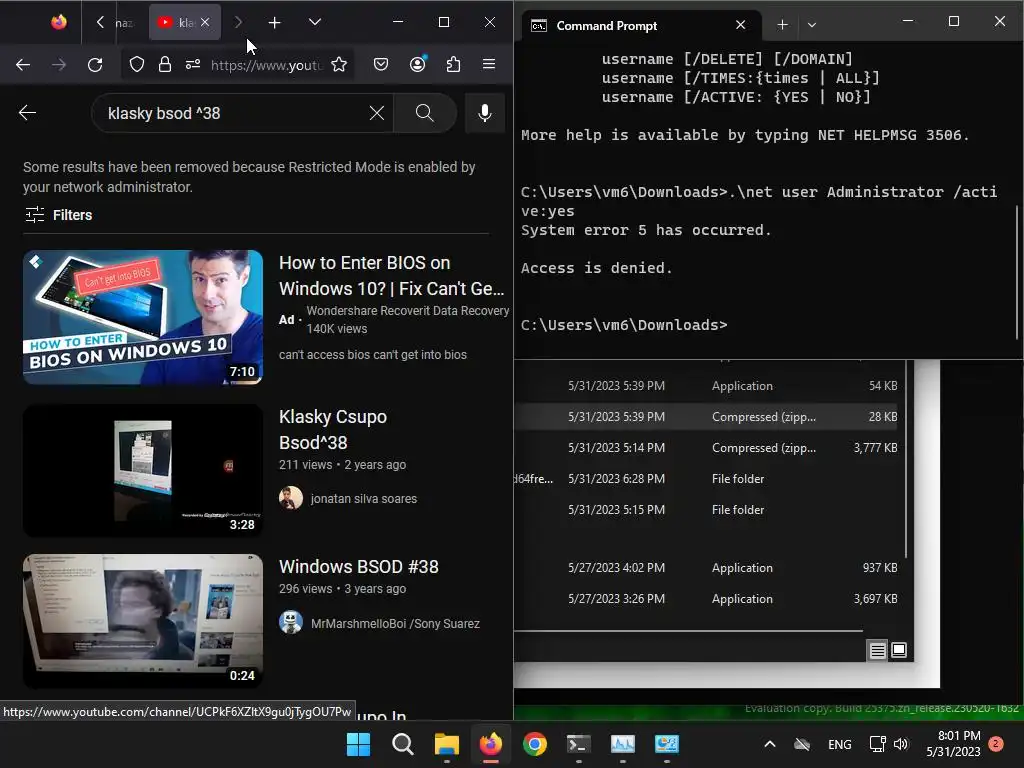Screen dimensions: 1024x768
Task: Open the Windows BSOD #38 title
Action: [359, 567]
